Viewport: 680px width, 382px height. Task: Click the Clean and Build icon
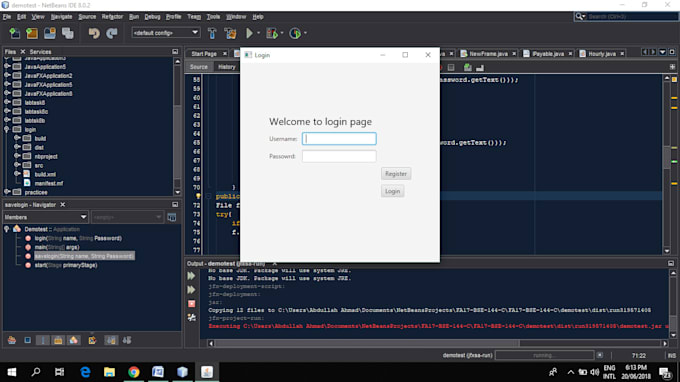point(230,33)
